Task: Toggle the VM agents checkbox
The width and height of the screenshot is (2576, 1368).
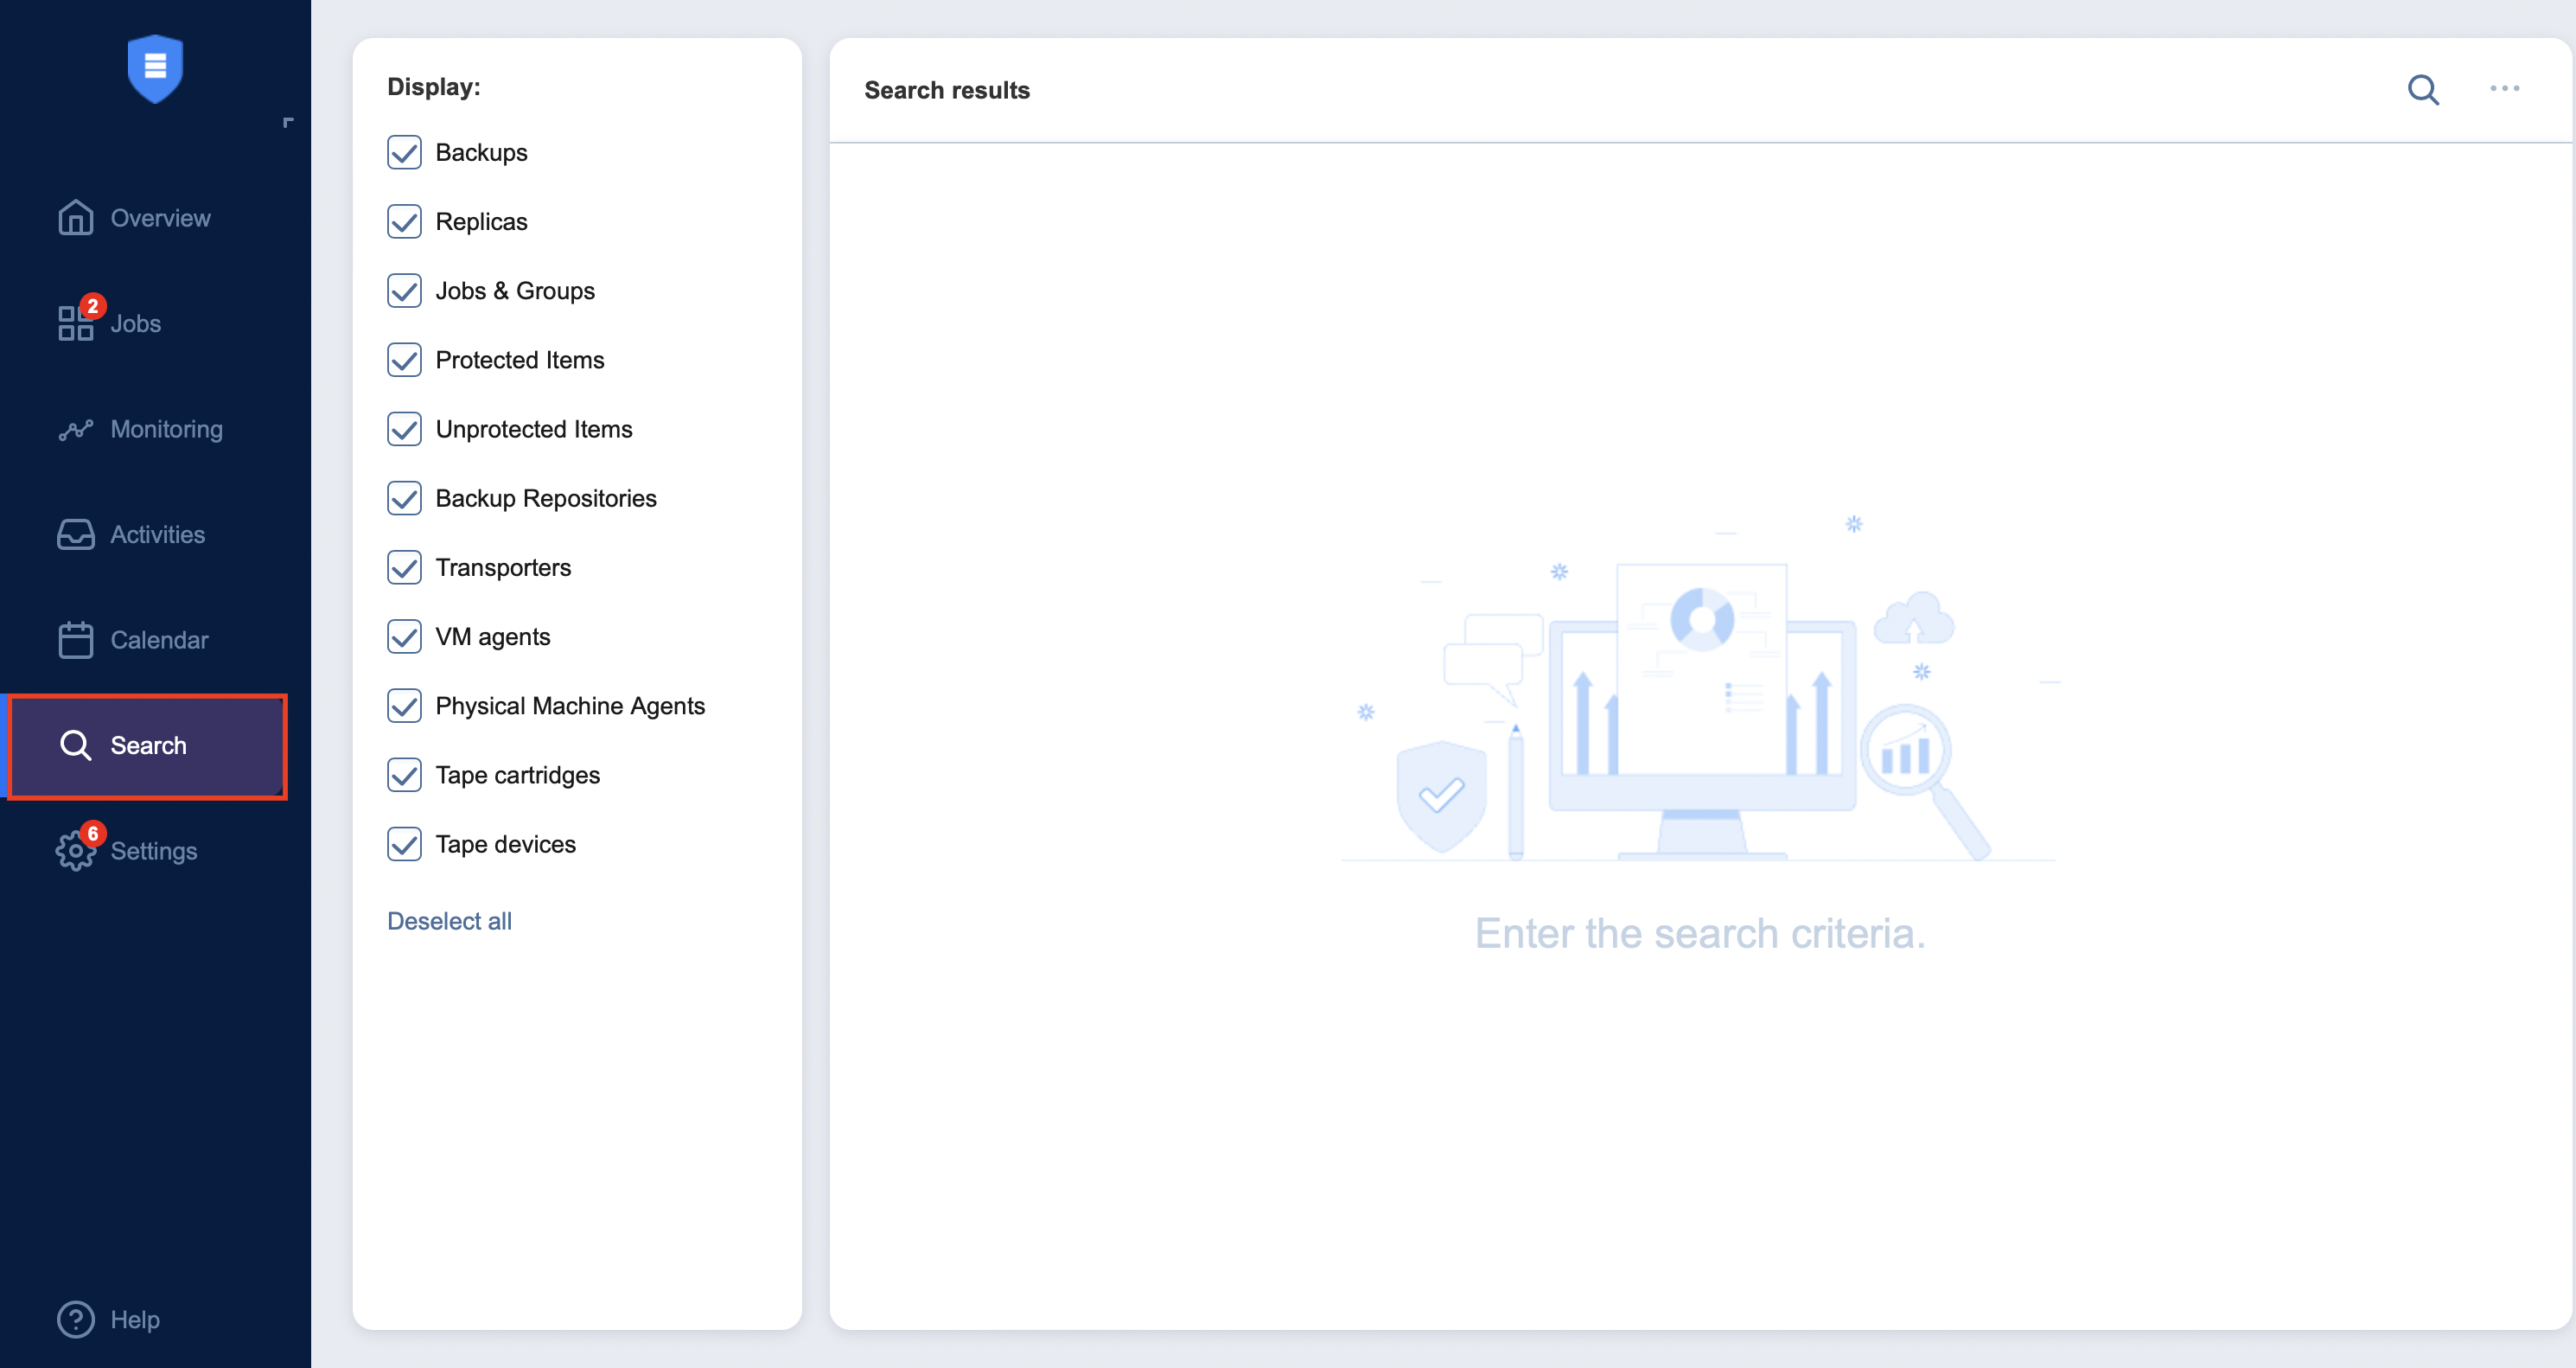Action: click(x=404, y=636)
